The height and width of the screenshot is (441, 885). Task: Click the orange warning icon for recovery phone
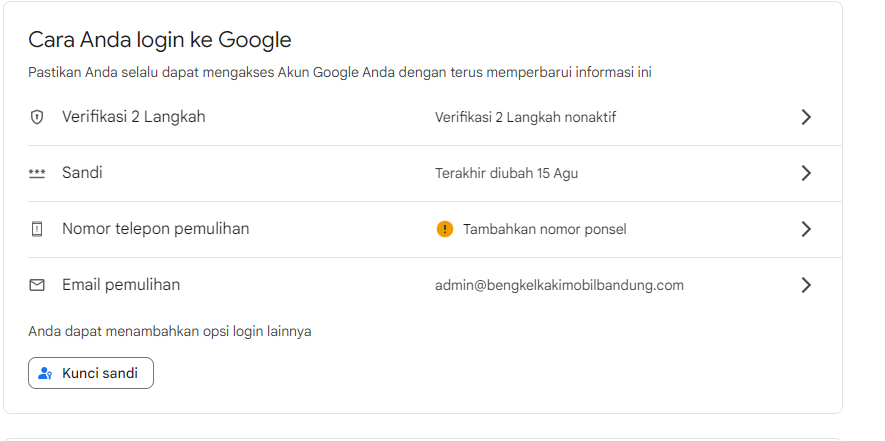click(x=445, y=229)
